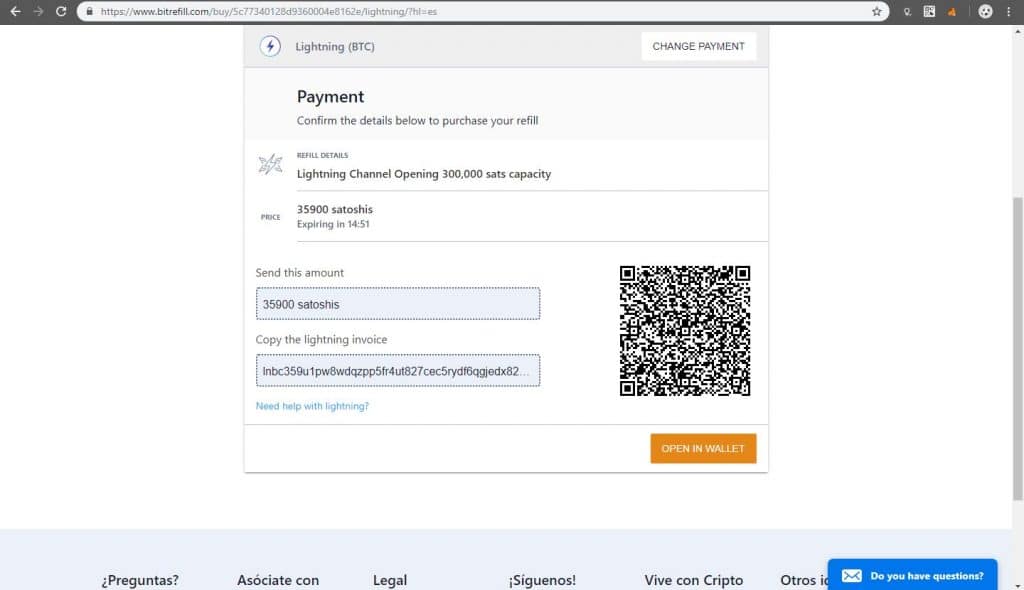Click the padlock site security icon
Image resolution: width=1024 pixels, height=590 pixels.
(89, 11)
